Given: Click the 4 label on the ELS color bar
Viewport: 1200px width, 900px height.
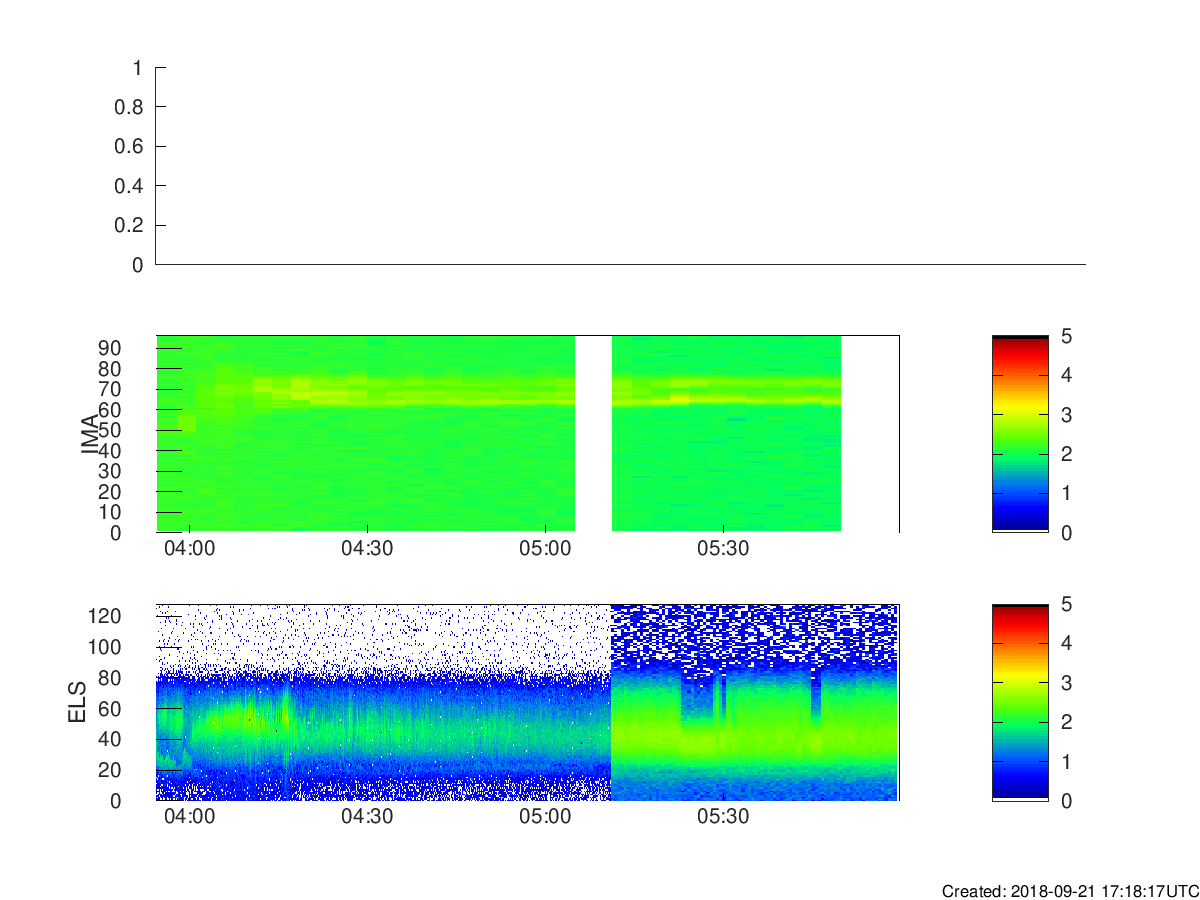Looking at the screenshot, I should 1066,643.
